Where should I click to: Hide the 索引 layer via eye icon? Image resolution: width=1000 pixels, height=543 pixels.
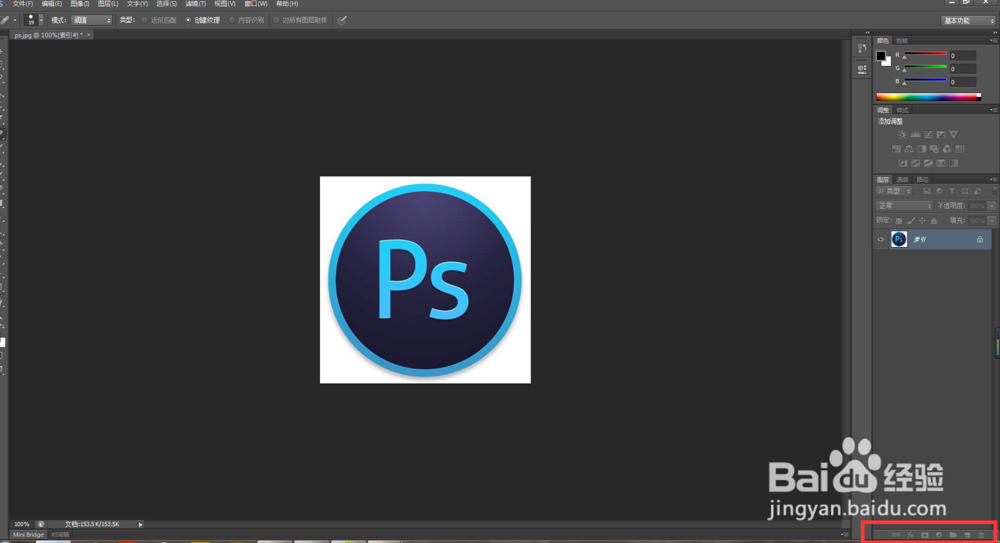[881, 240]
